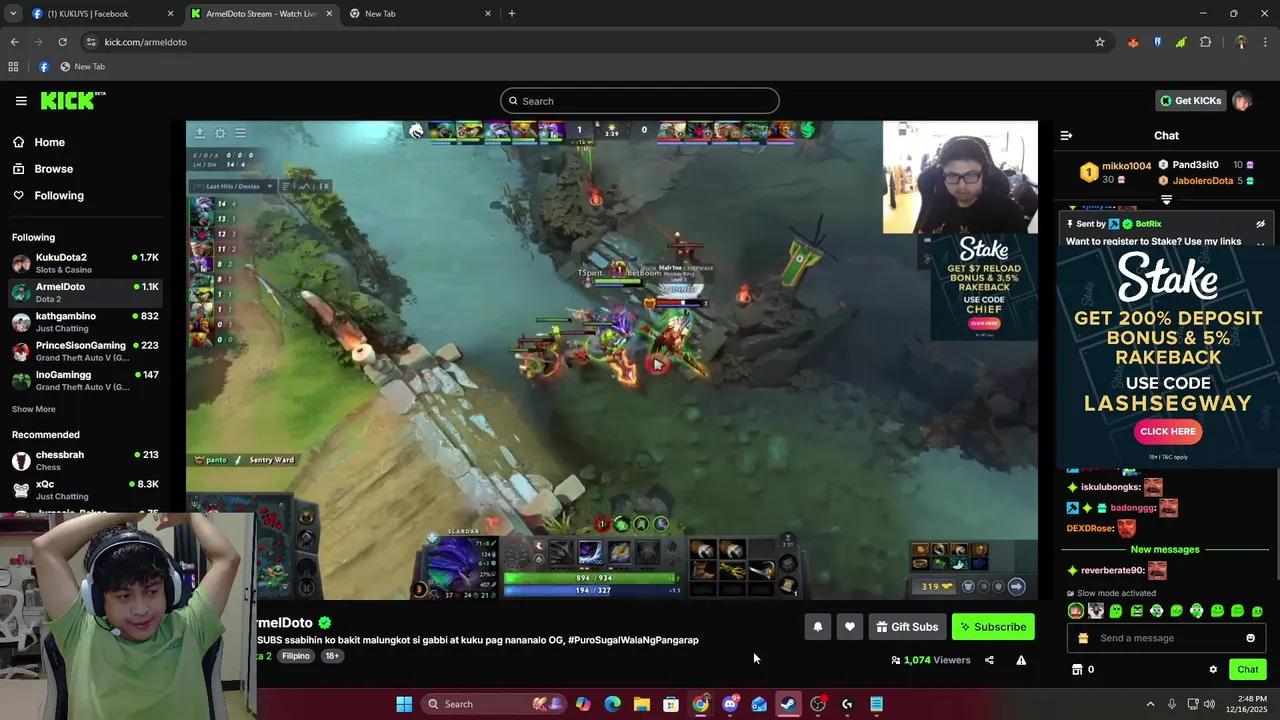Open the Kick shop points icon

tap(1077, 670)
